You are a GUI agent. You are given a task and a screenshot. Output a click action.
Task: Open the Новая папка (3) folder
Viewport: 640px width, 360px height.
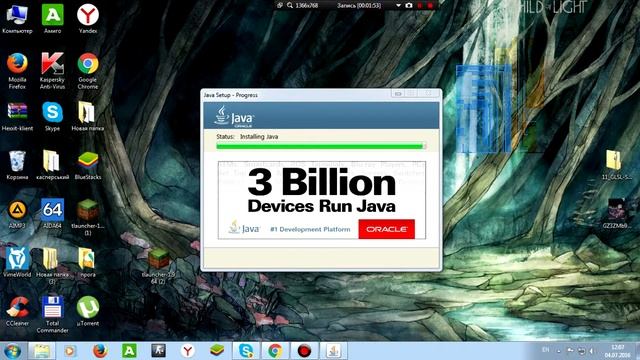click(x=52, y=266)
